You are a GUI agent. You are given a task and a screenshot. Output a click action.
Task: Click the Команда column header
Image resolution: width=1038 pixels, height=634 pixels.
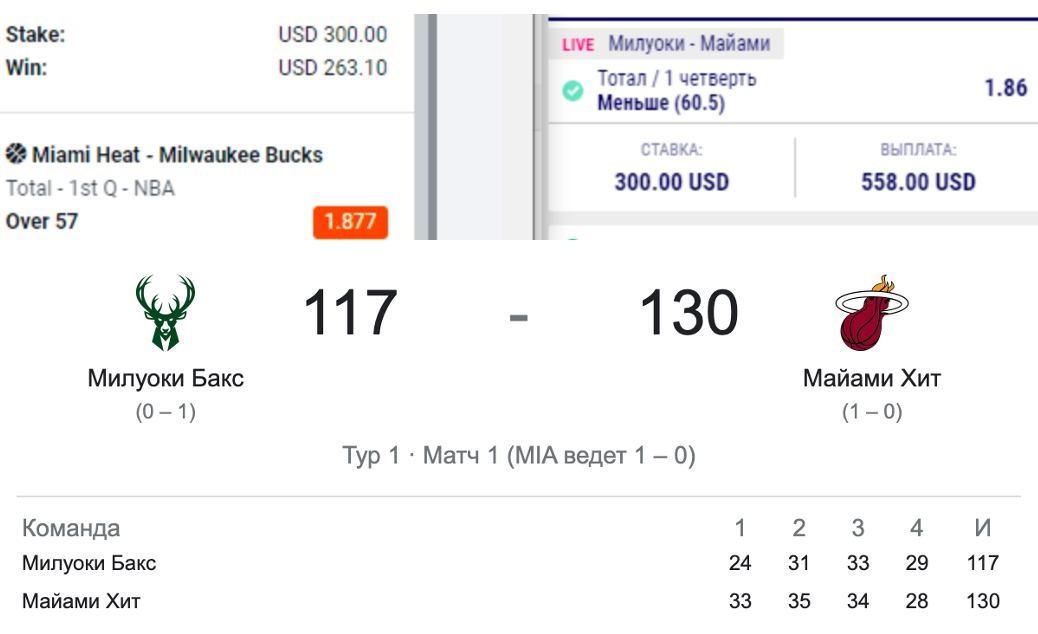(71, 528)
